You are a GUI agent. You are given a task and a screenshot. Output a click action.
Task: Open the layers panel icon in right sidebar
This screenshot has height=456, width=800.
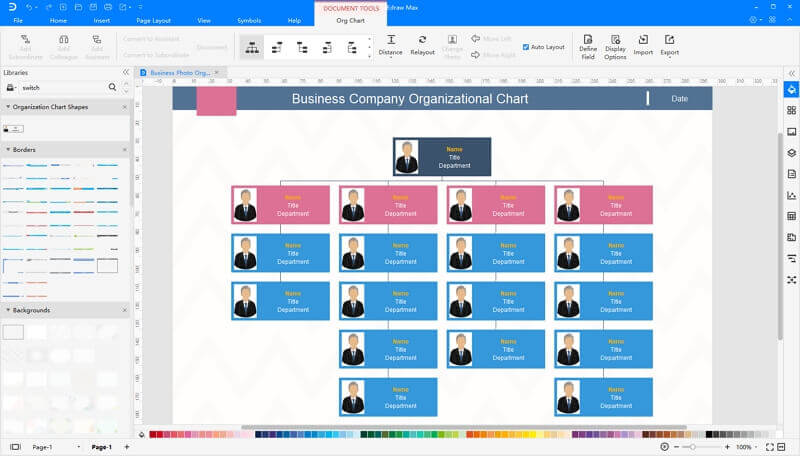pyautogui.click(x=791, y=153)
